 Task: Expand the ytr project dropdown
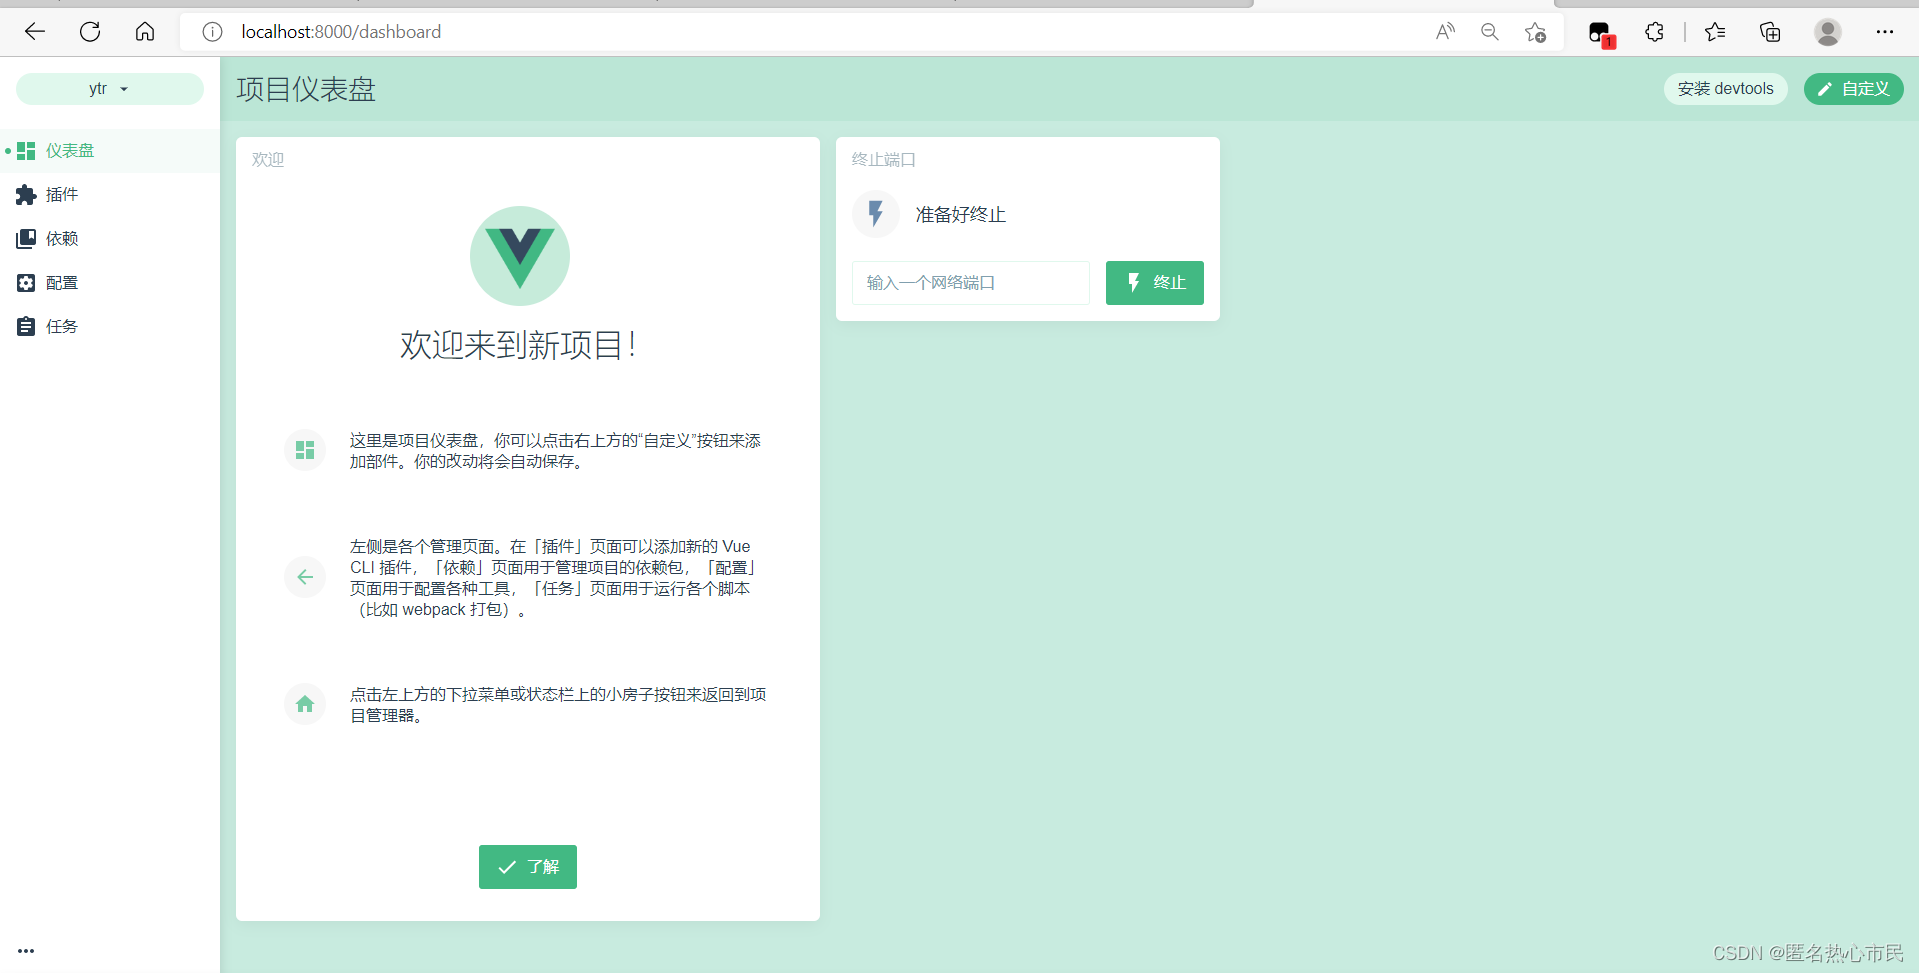(x=110, y=89)
